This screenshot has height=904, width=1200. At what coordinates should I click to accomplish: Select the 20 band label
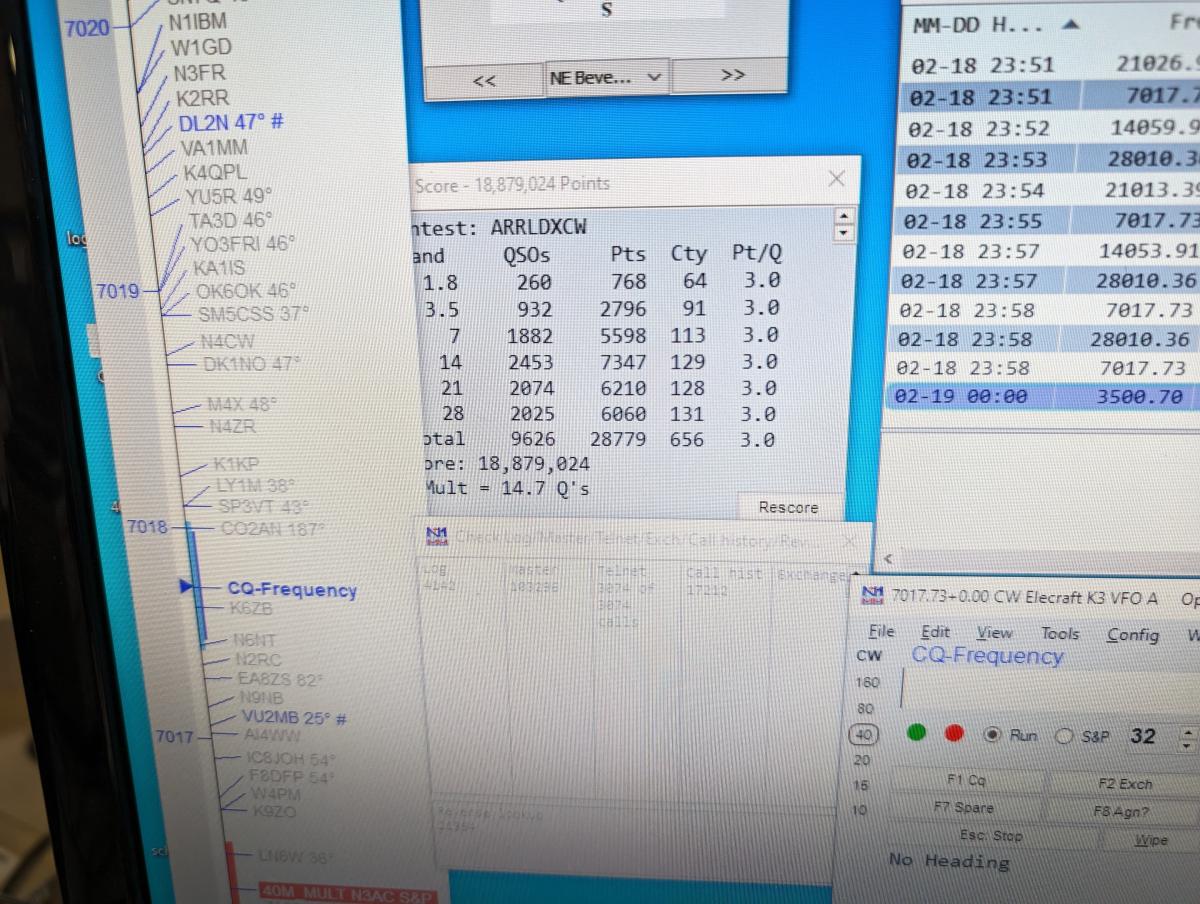(862, 760)
